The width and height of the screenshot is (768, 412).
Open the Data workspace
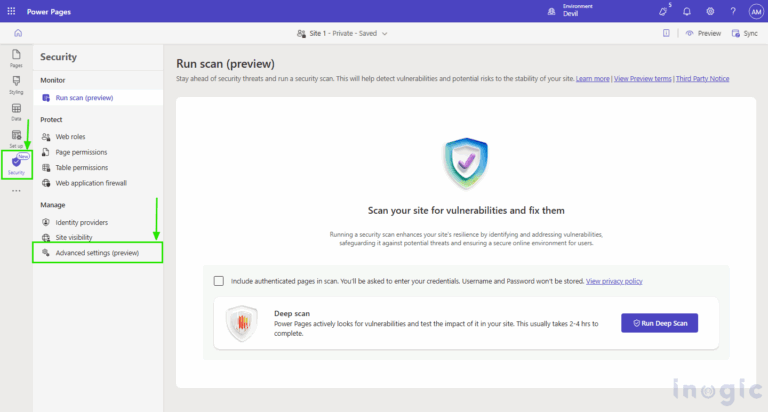pos(16,111)
